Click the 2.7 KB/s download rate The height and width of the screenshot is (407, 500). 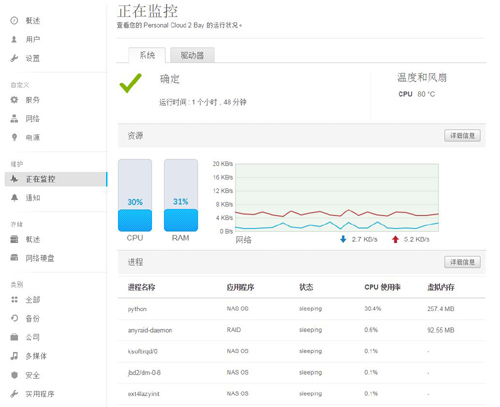click(364, 239)
